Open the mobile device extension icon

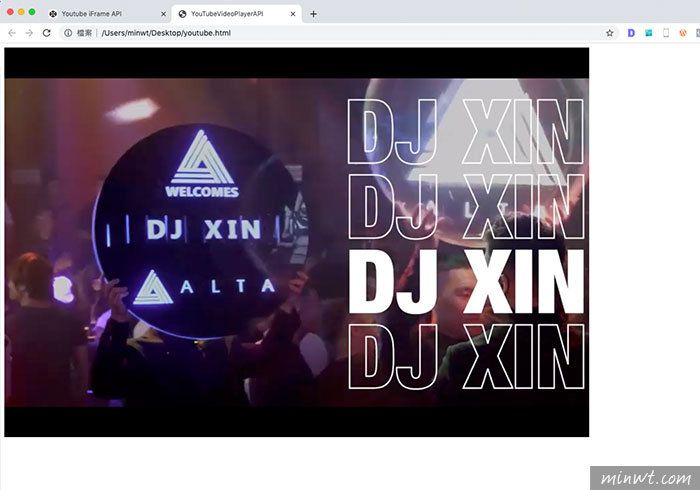[666, 33]
